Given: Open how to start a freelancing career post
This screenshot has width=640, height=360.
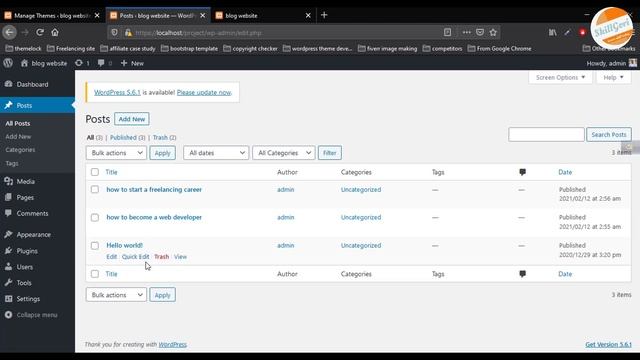Looking at the screenshot, I should pos(154,189).
